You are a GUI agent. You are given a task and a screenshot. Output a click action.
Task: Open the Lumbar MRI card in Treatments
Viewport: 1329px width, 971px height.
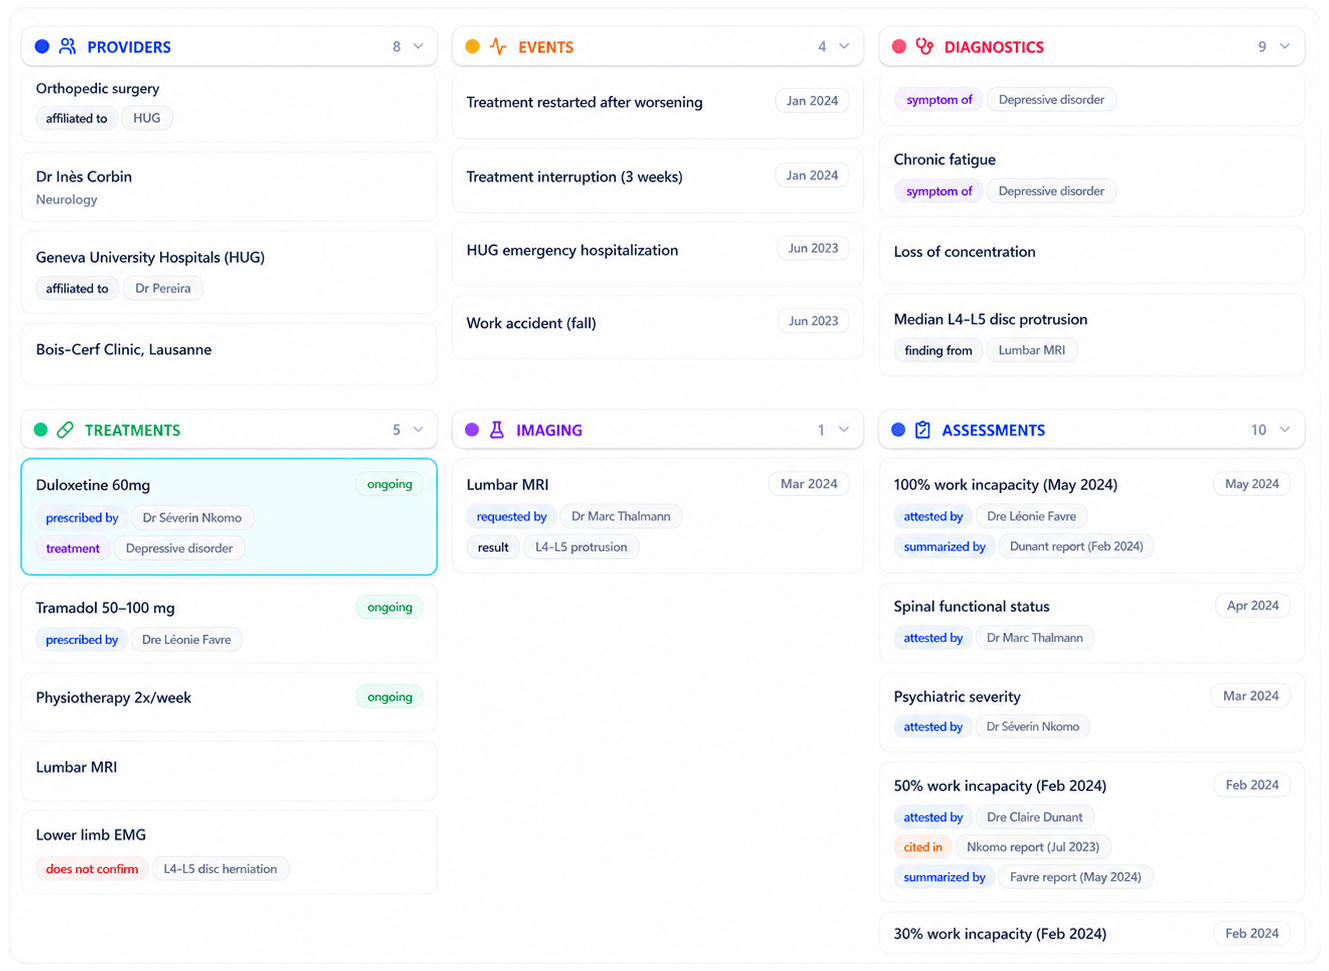point(229,770)
